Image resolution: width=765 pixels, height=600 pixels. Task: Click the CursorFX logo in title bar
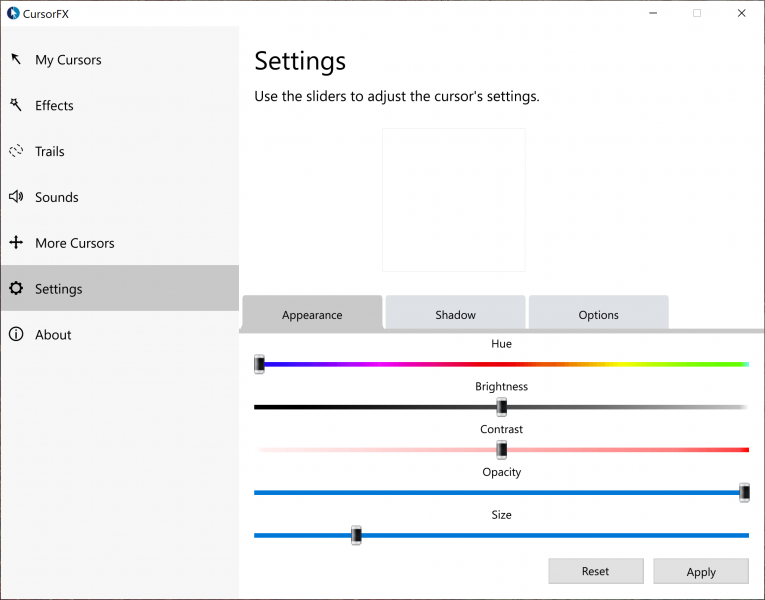click(13, 14)
